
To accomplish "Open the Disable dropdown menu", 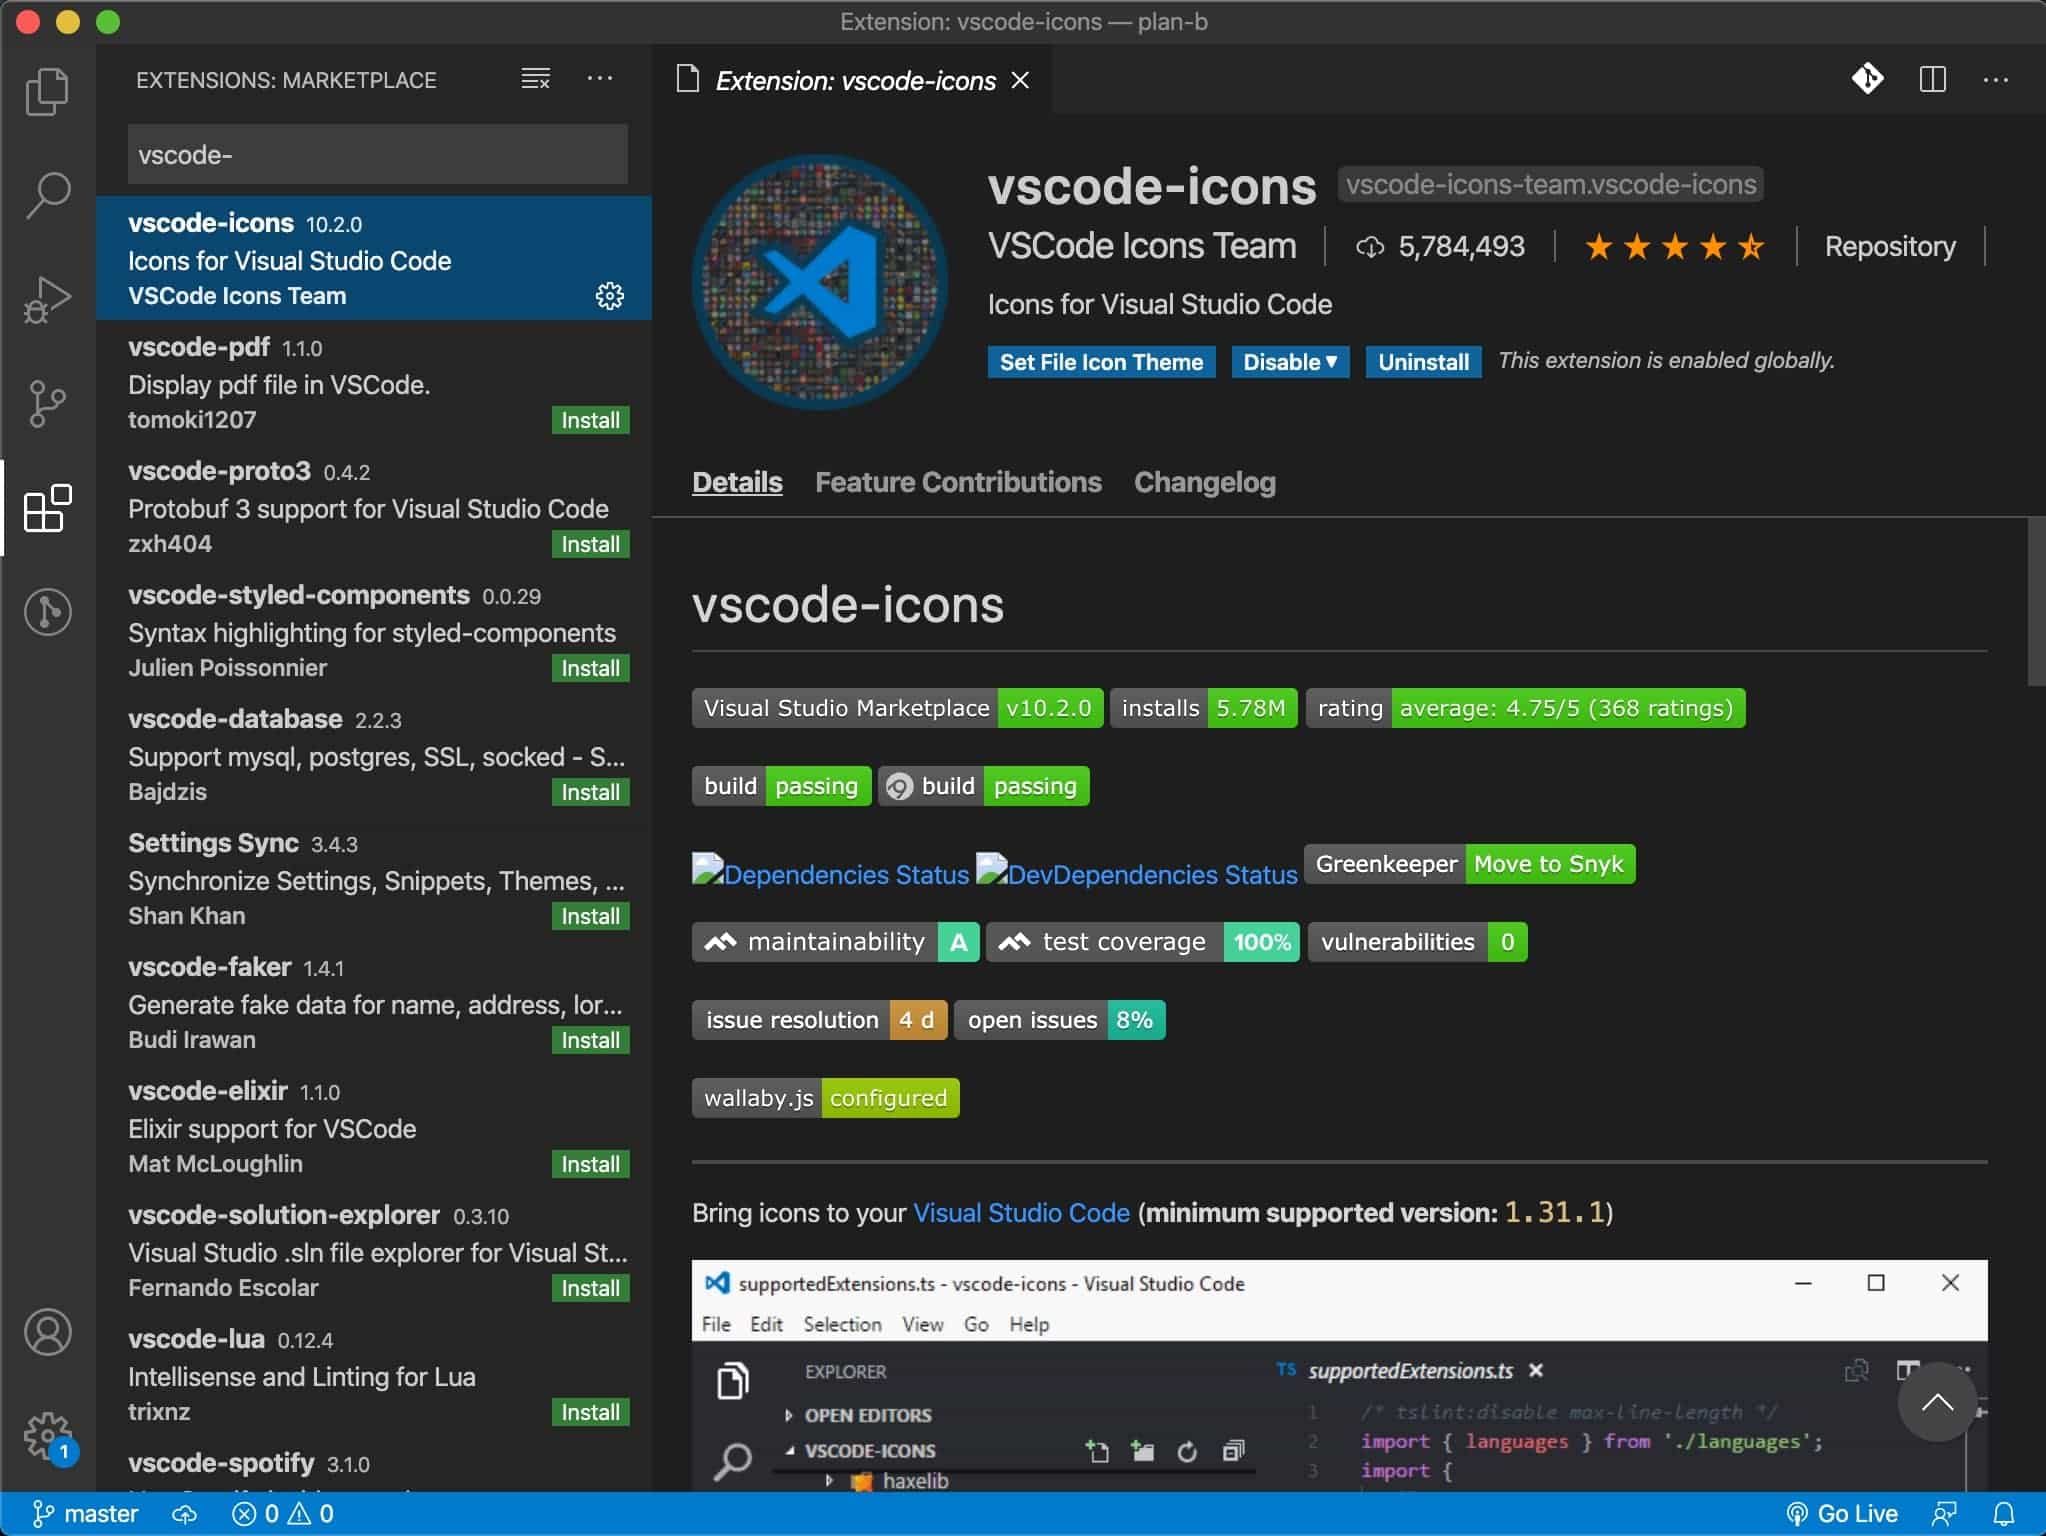I will tap(1289, 362).
